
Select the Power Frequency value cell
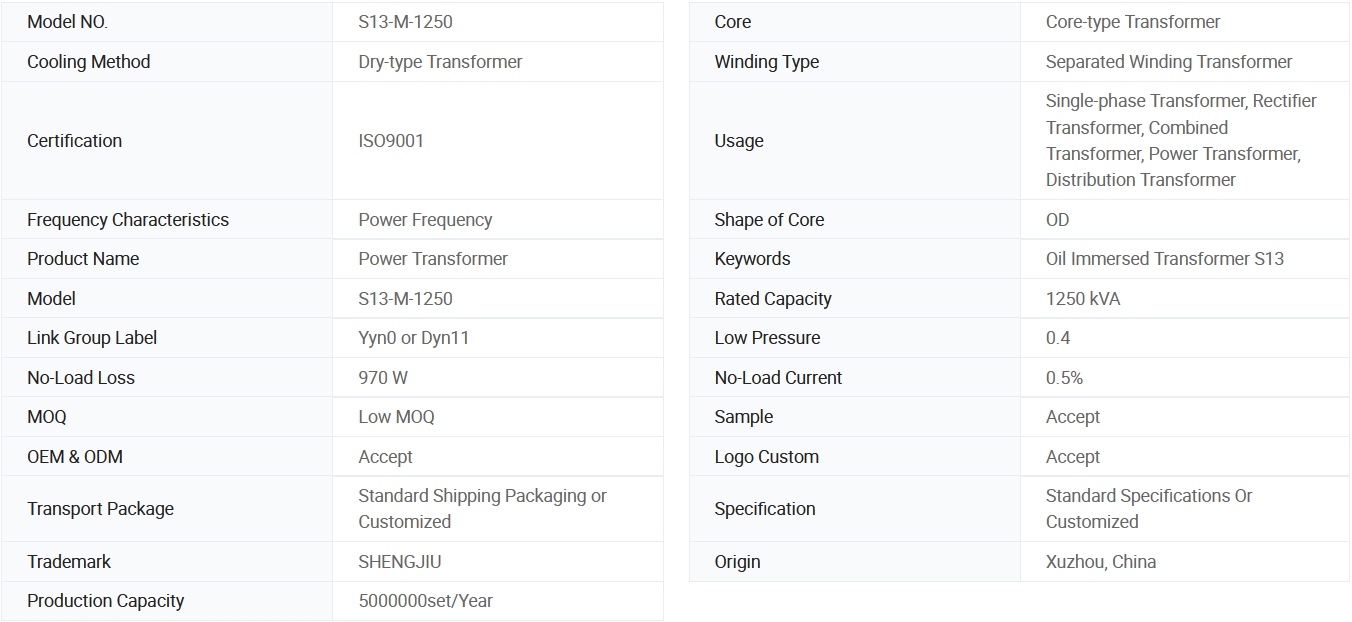(x=425, y=220)
